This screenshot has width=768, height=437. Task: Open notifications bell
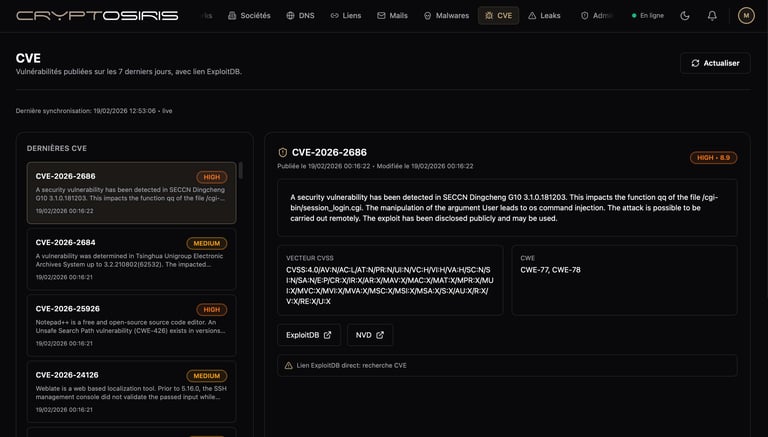coord(712,16)
